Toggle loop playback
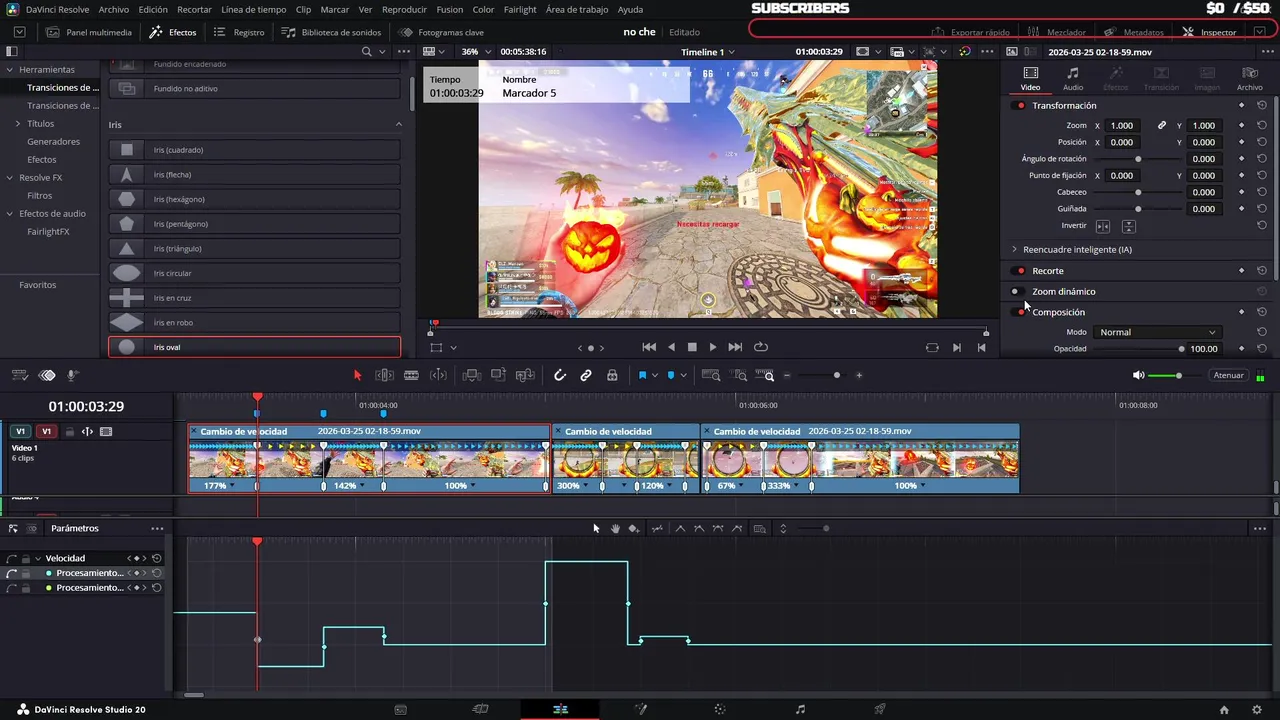1280x720 pixels. click(x=761, y=347)
